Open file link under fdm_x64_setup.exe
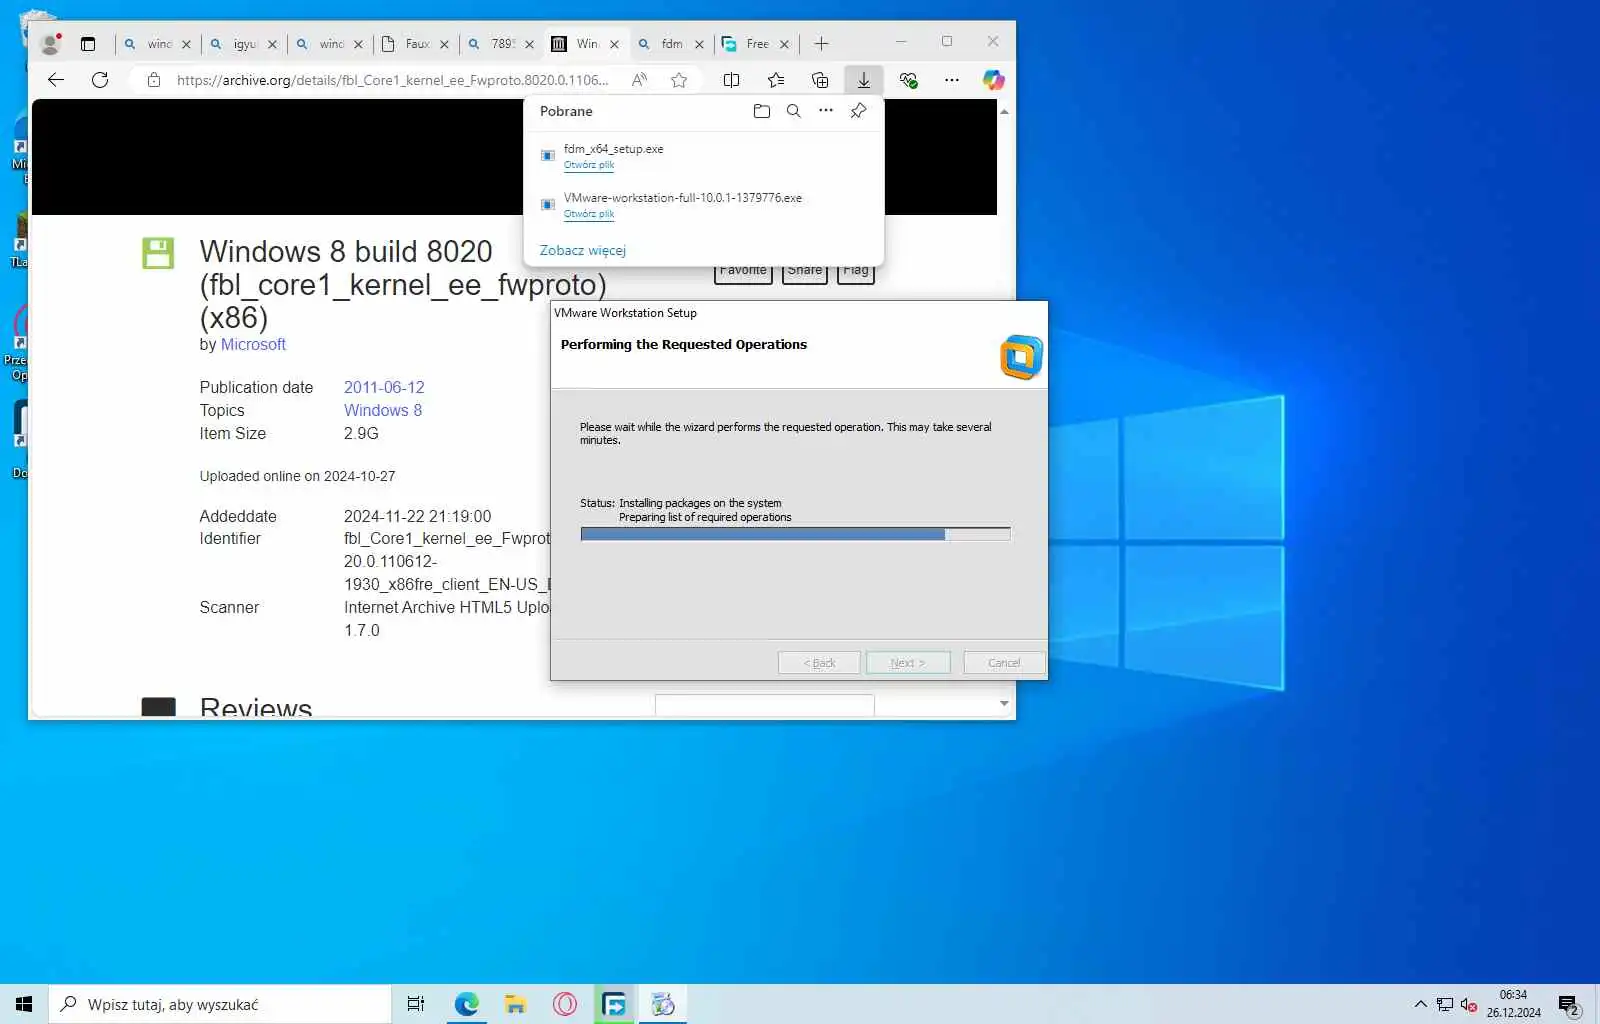The image size is (1600, 1024). click(589, 165)
